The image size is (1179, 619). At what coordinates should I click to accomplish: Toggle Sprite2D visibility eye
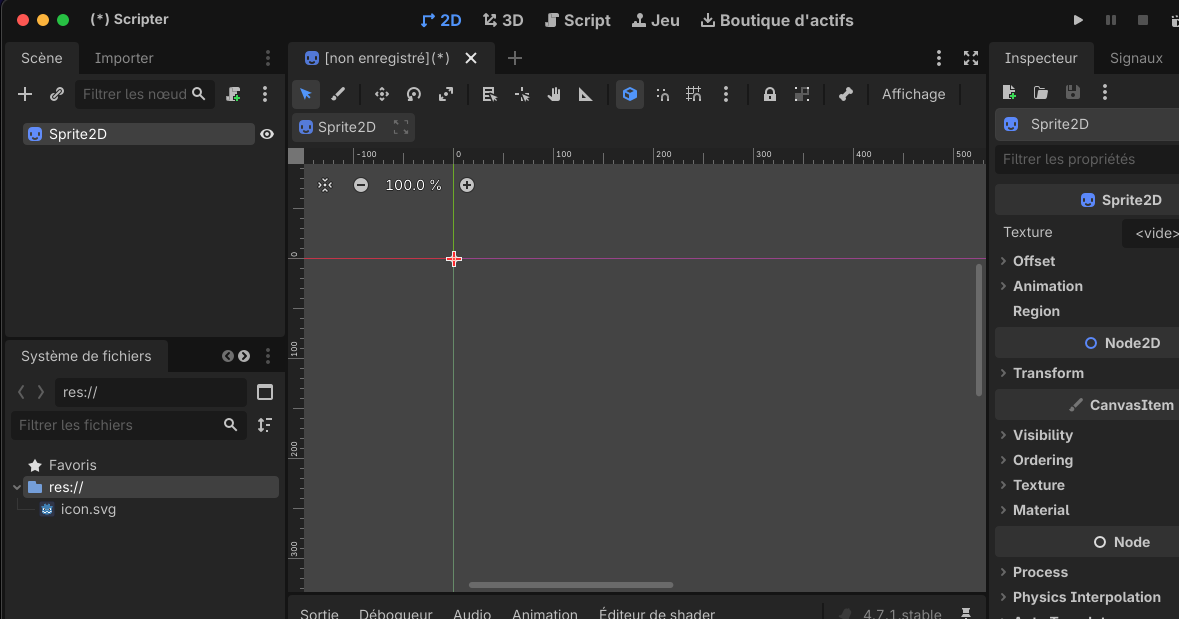[x=267, y=134]
